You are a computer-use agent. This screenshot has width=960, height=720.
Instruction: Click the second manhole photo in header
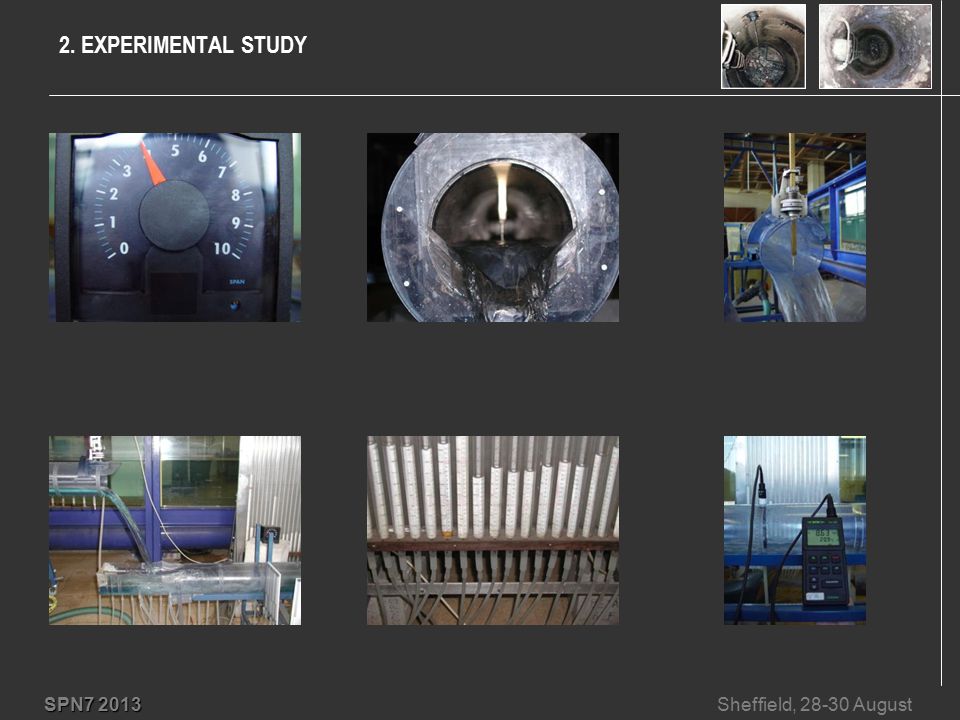(876, 47)
